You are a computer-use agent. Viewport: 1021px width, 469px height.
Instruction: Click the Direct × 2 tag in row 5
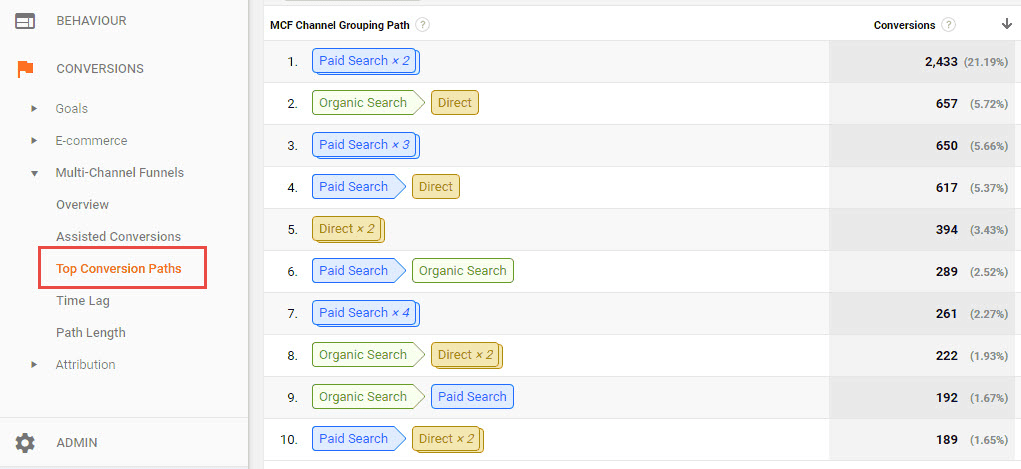tap(347, 229)
